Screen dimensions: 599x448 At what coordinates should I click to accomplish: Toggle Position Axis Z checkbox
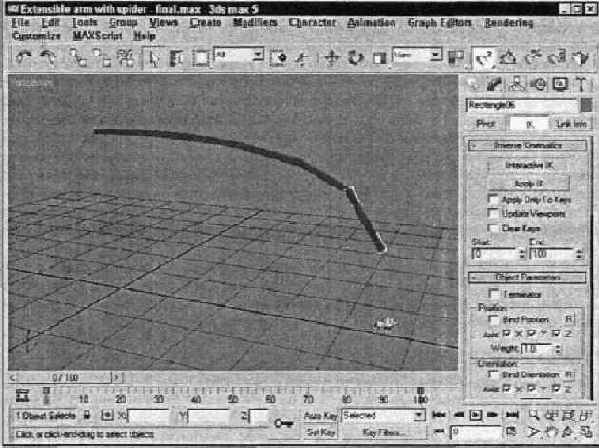click(556, 334)
